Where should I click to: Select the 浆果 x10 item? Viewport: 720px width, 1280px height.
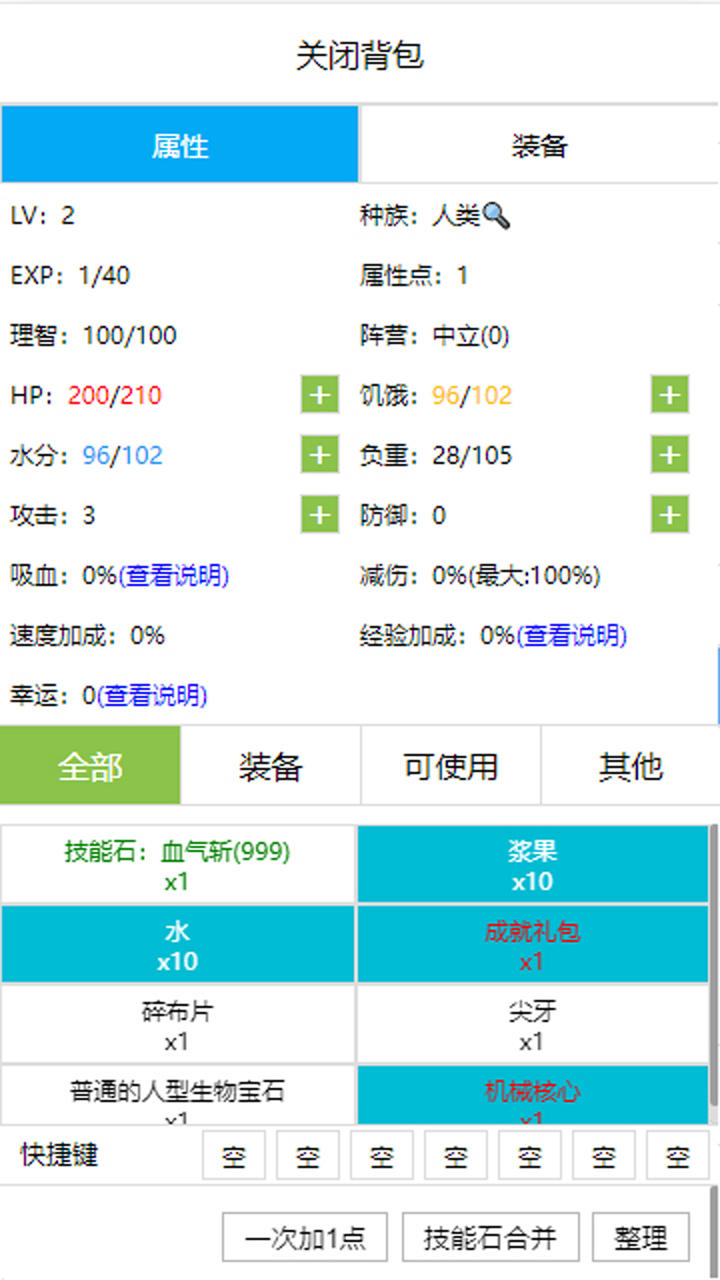click(x=532, y=866)
